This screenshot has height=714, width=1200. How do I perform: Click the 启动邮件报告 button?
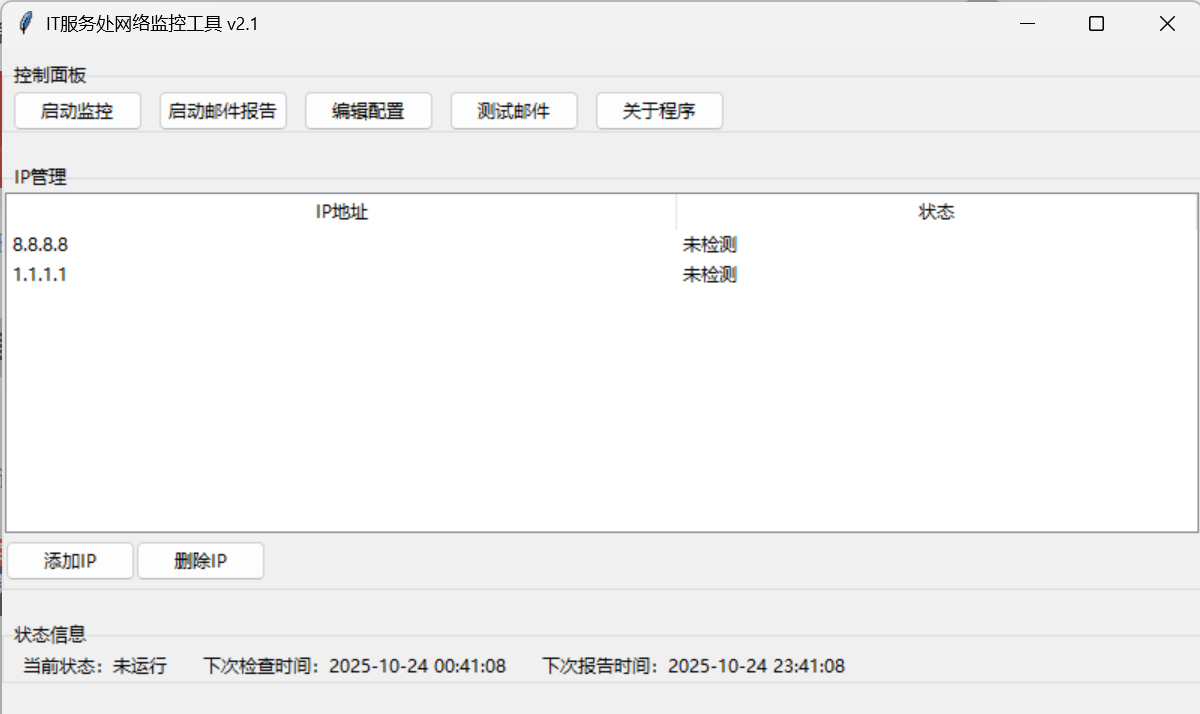(x=223, y=110)
